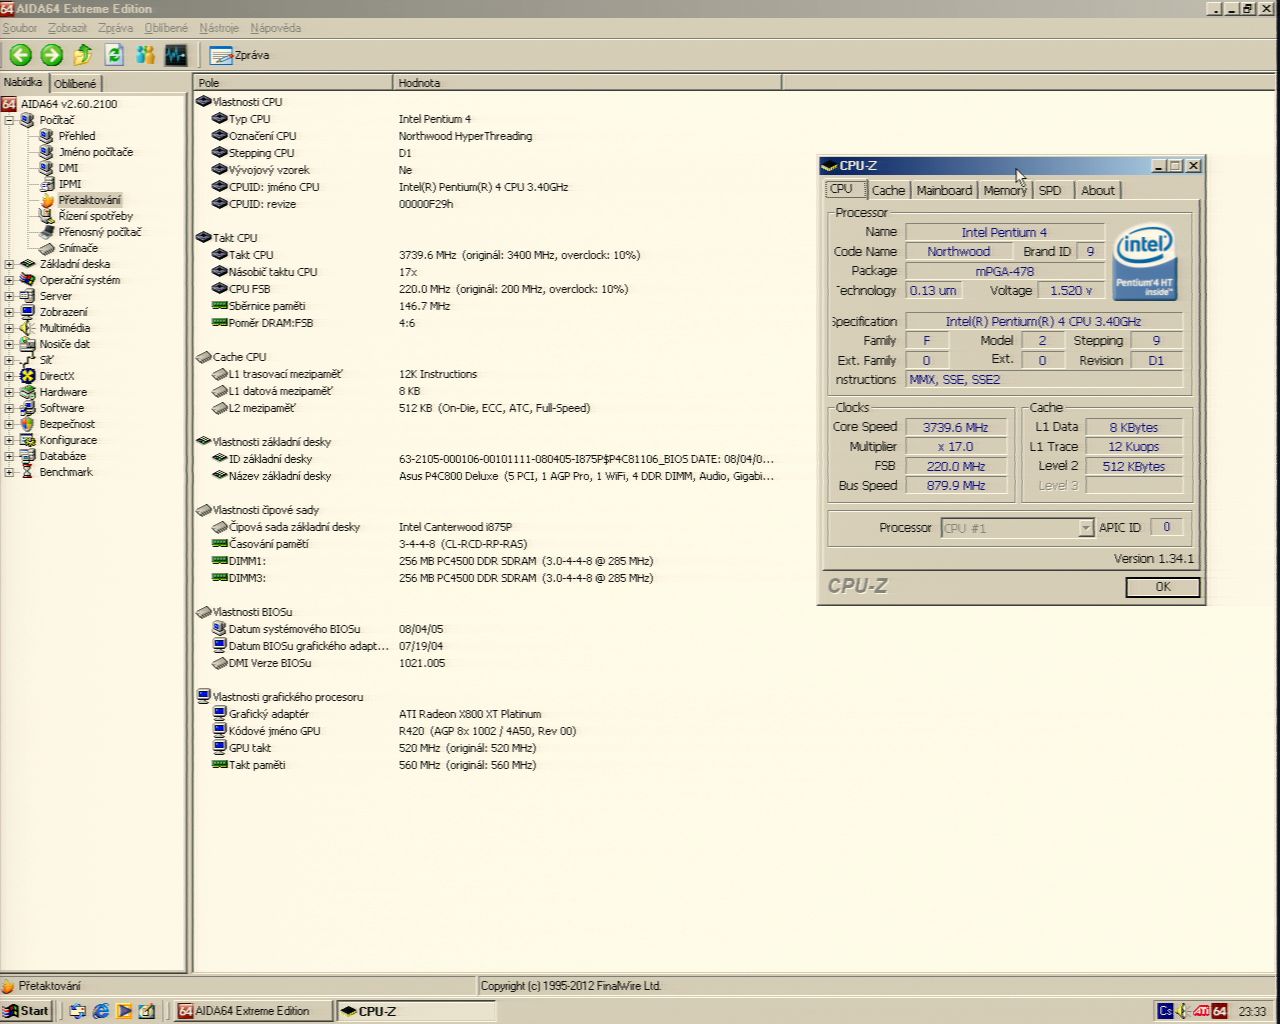Open the users toolbar icon
Screen dimensions: 1280x1024
pos(145,55)
